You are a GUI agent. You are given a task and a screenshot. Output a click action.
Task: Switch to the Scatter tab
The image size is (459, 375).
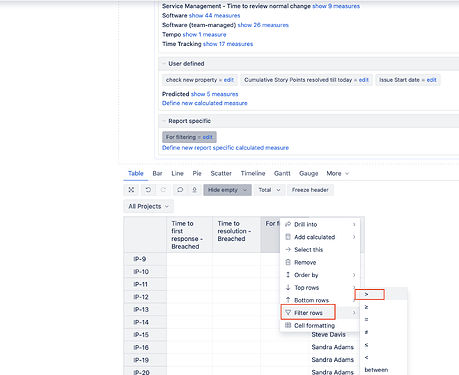click(221, 173)
